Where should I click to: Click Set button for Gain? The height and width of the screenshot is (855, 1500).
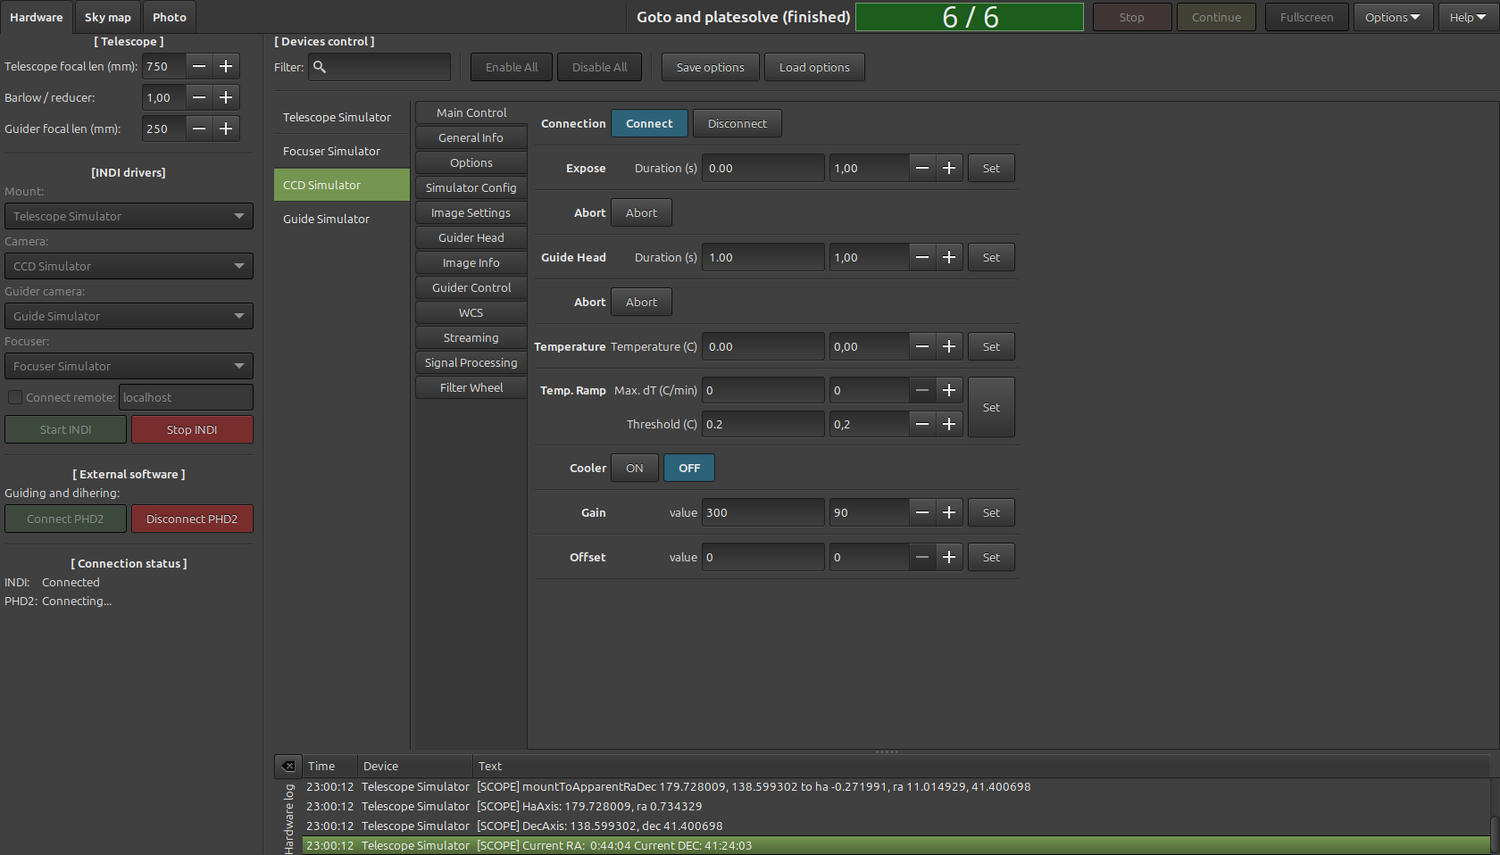pyautogui.click(x=991, y=512)
